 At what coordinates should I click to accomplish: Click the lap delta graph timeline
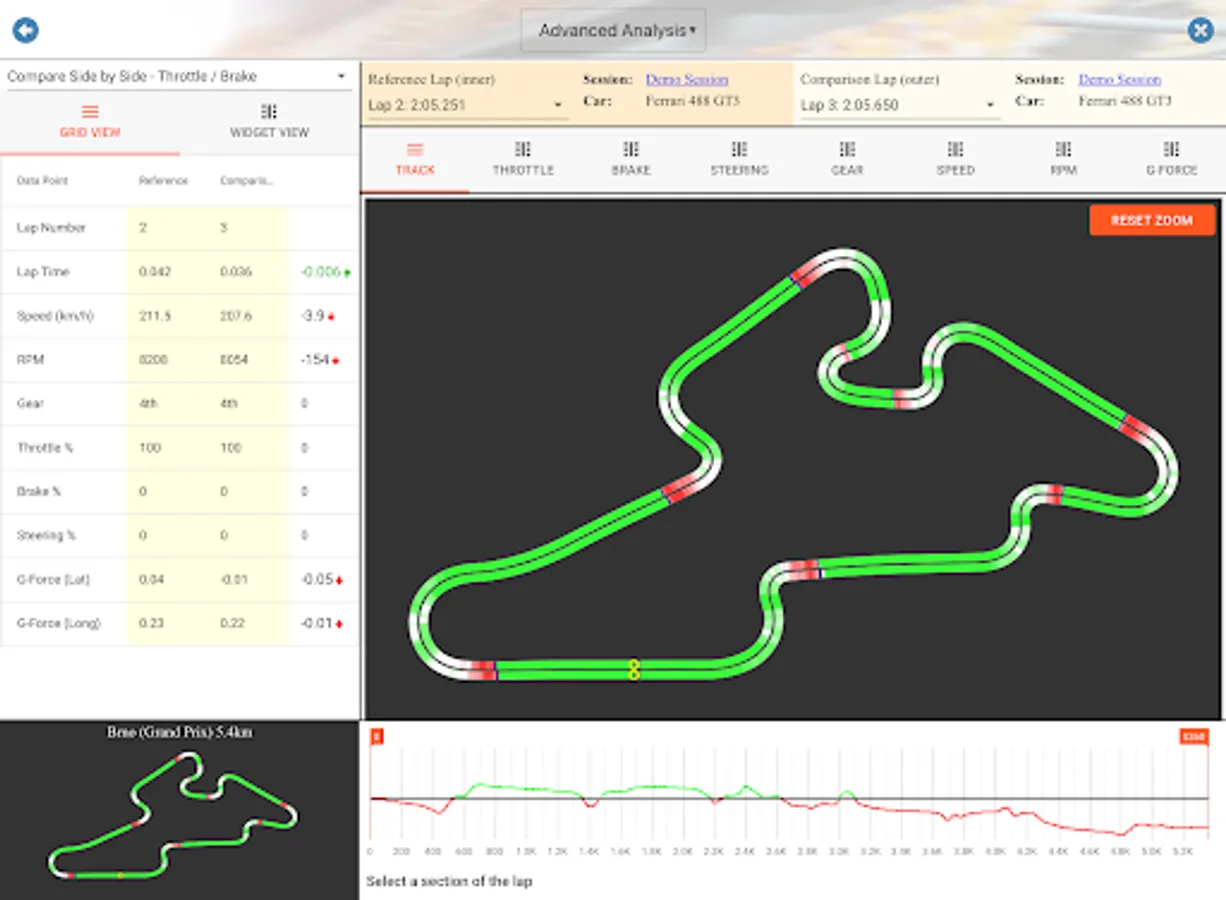[788, 796]
